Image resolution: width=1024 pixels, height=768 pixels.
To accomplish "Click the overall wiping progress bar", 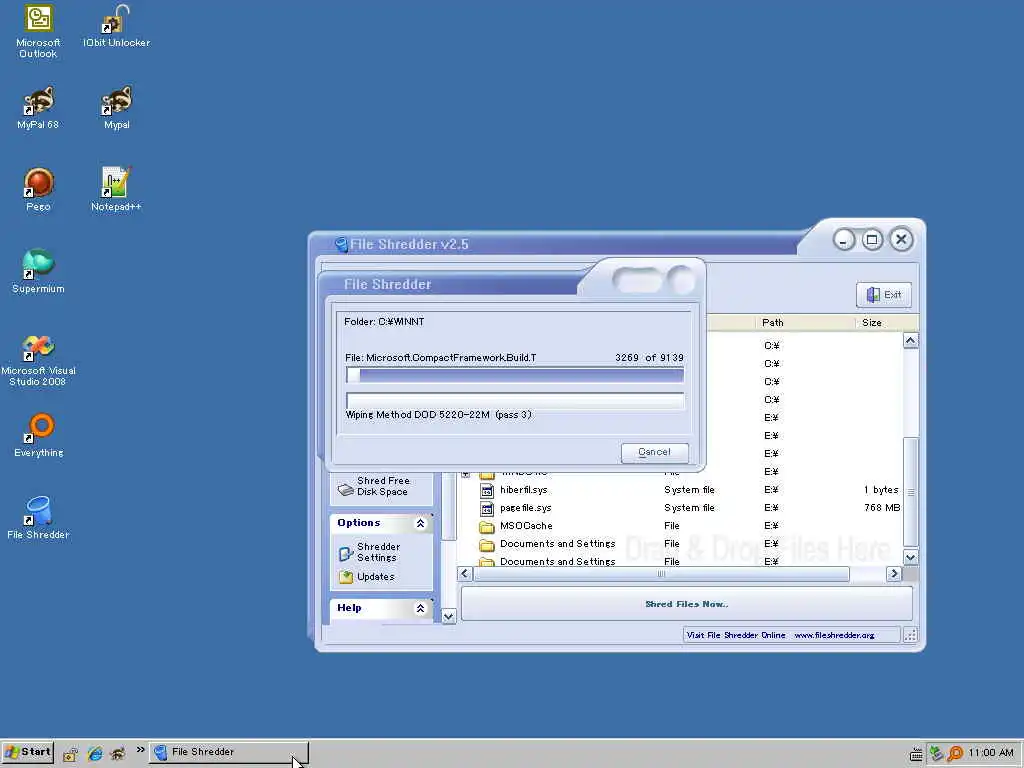I will (515, 400).
